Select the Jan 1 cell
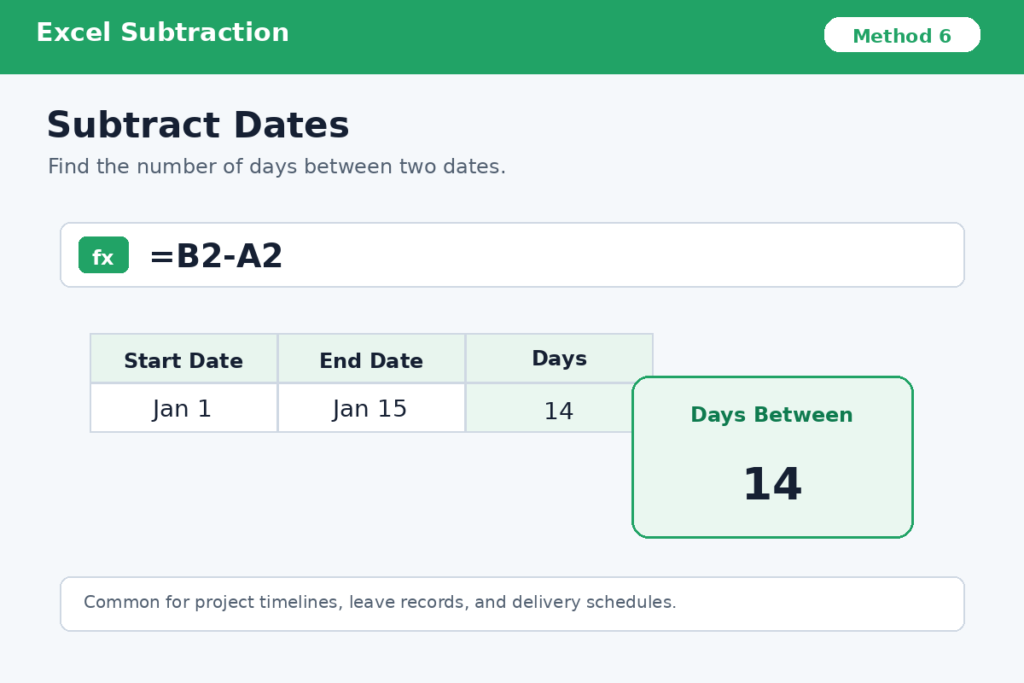This screenshot has height=683, width=1024. tap(184, 408)
